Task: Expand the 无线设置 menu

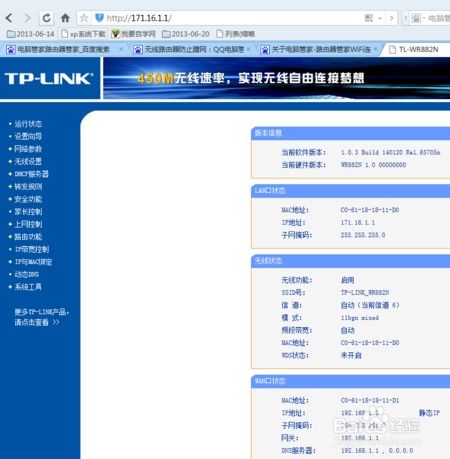Action: tap(28, 162)
